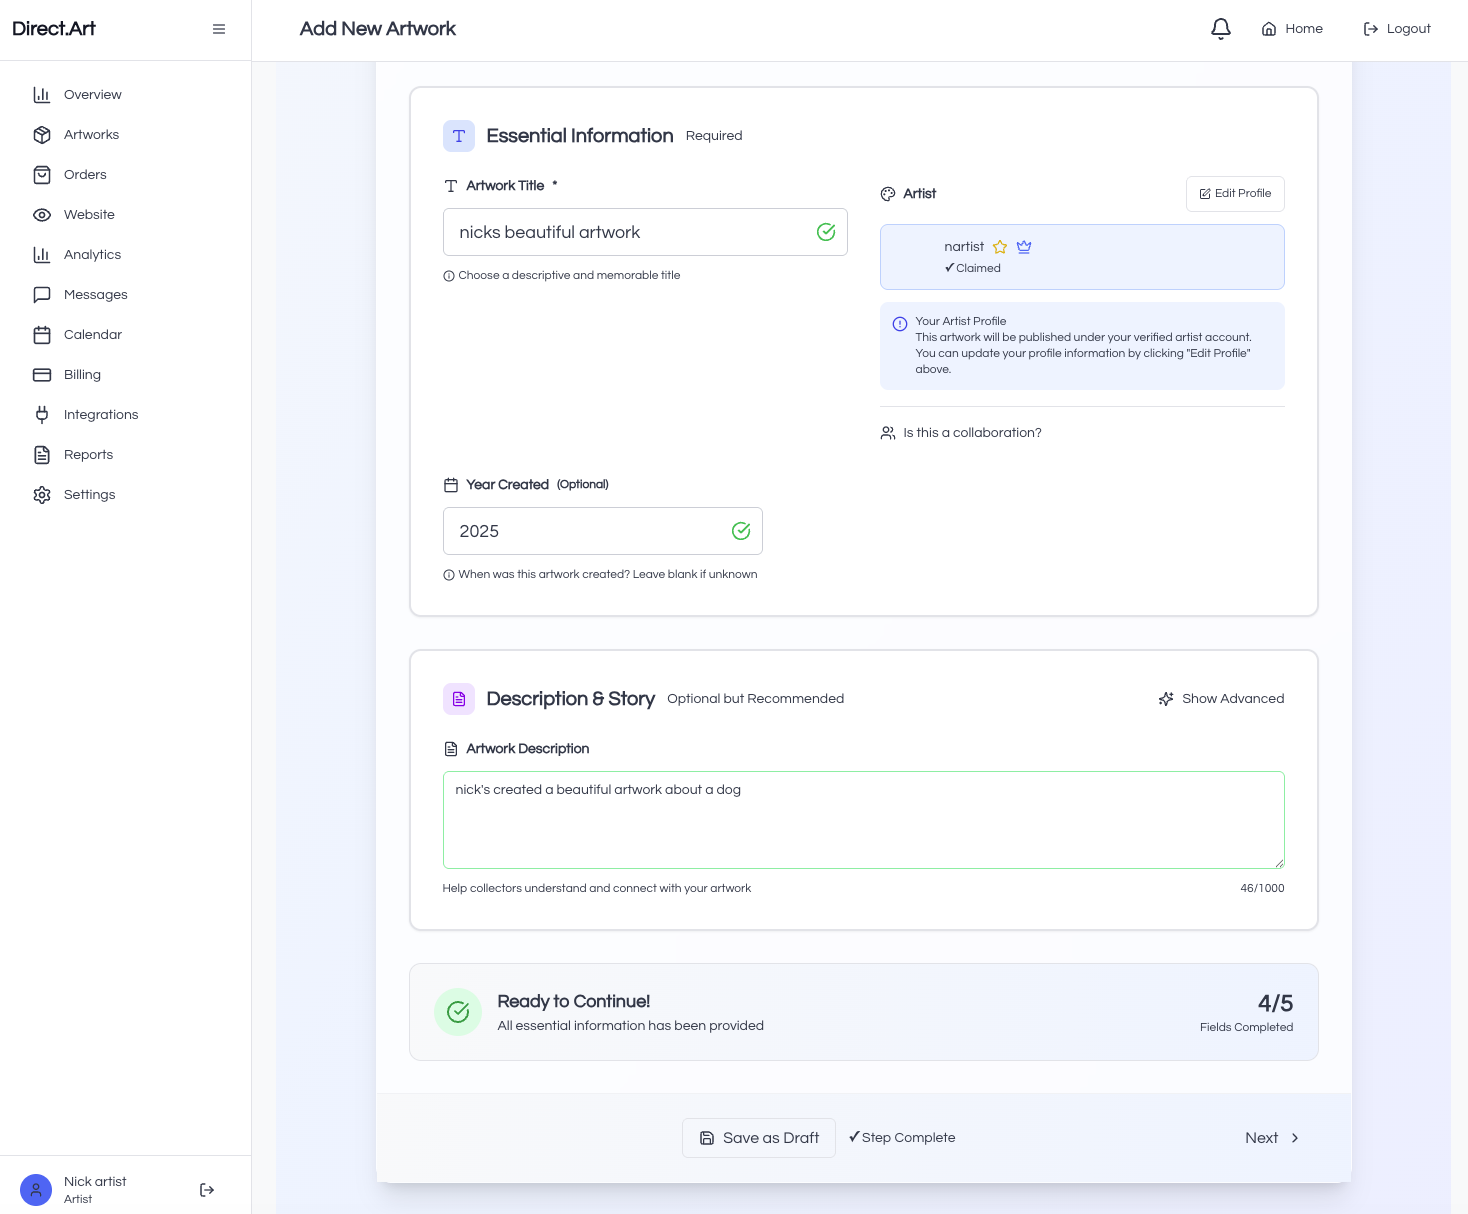Open the Next step chevron

[1294, 1138]
